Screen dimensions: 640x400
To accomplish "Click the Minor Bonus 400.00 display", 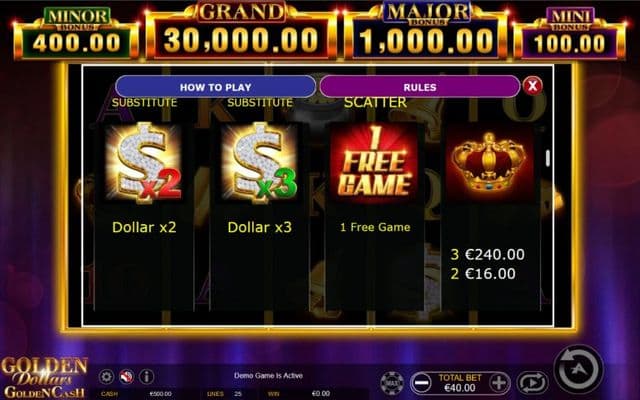I will 76,34.
